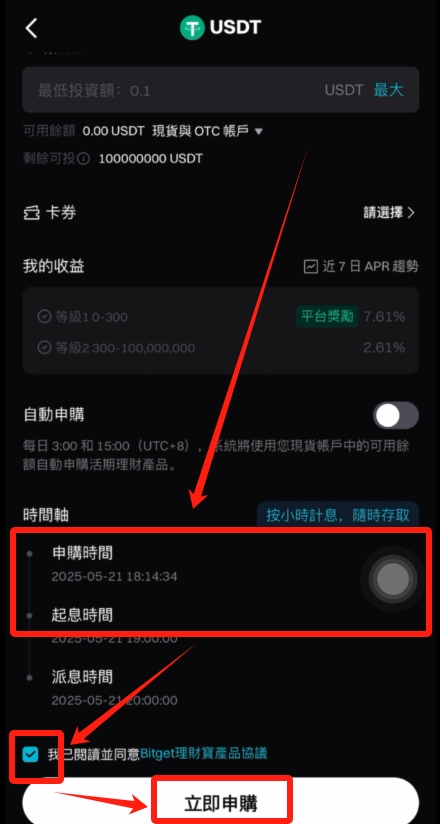This screenshot has width=440, height=824.
Task: Tap the floating assistive touch button
Action: (x=393, y=579)
